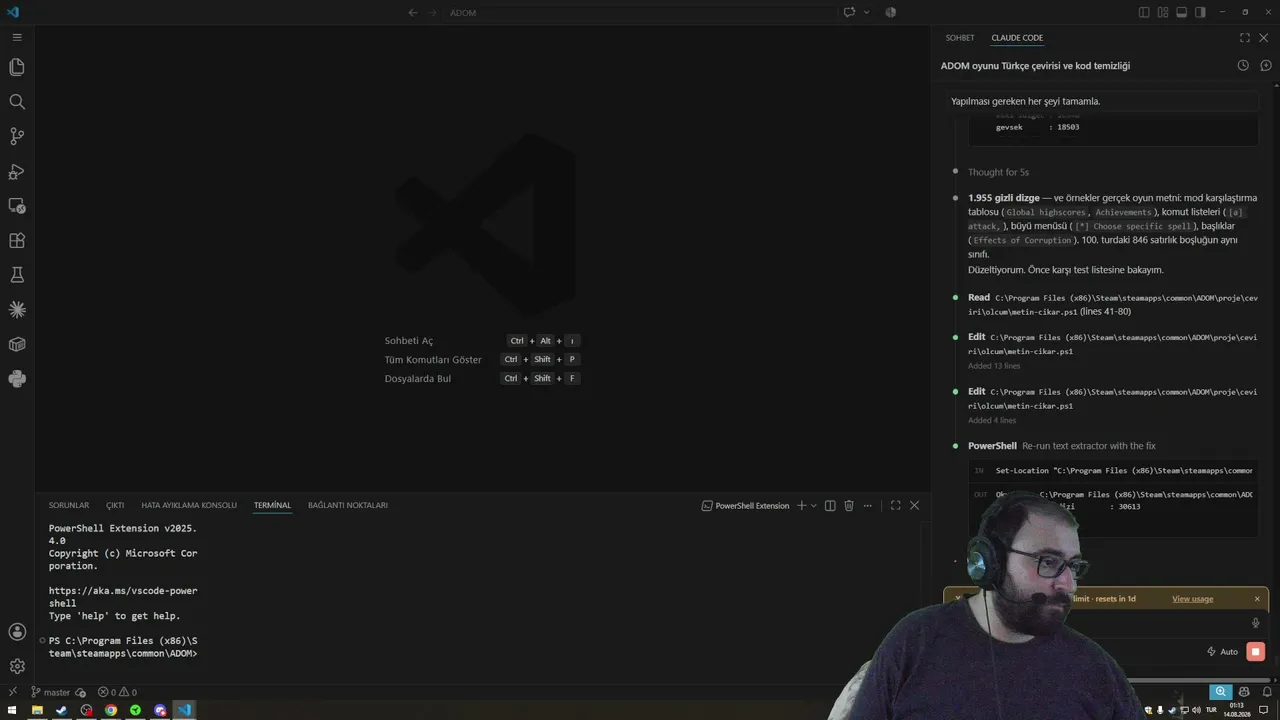Toggle the bottom panel layout
Viewport: 1280px width, 720px height.
tap(1181, 13)
